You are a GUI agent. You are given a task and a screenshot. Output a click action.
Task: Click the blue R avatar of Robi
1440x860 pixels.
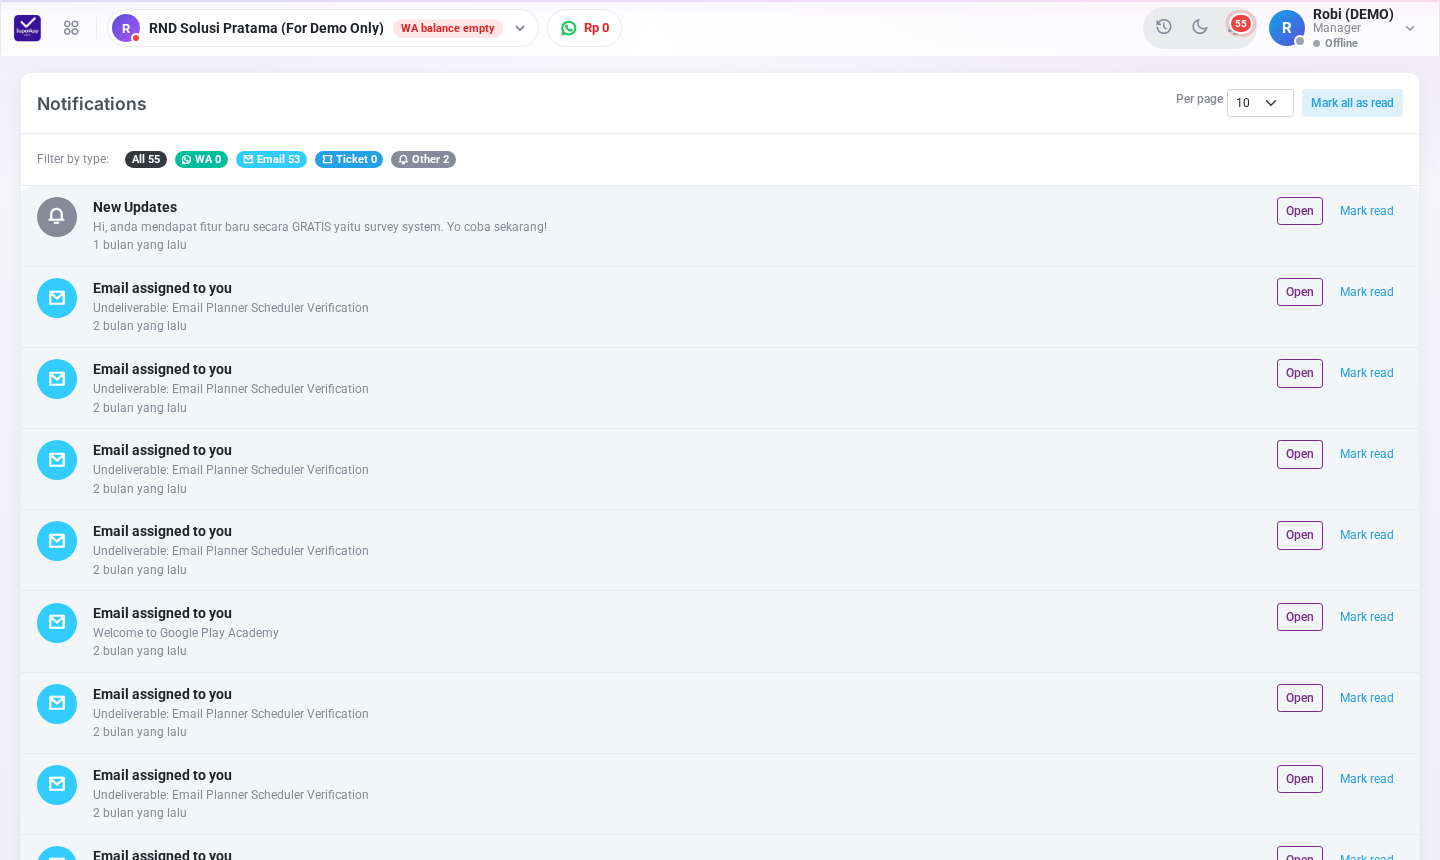click(1286, 28)
